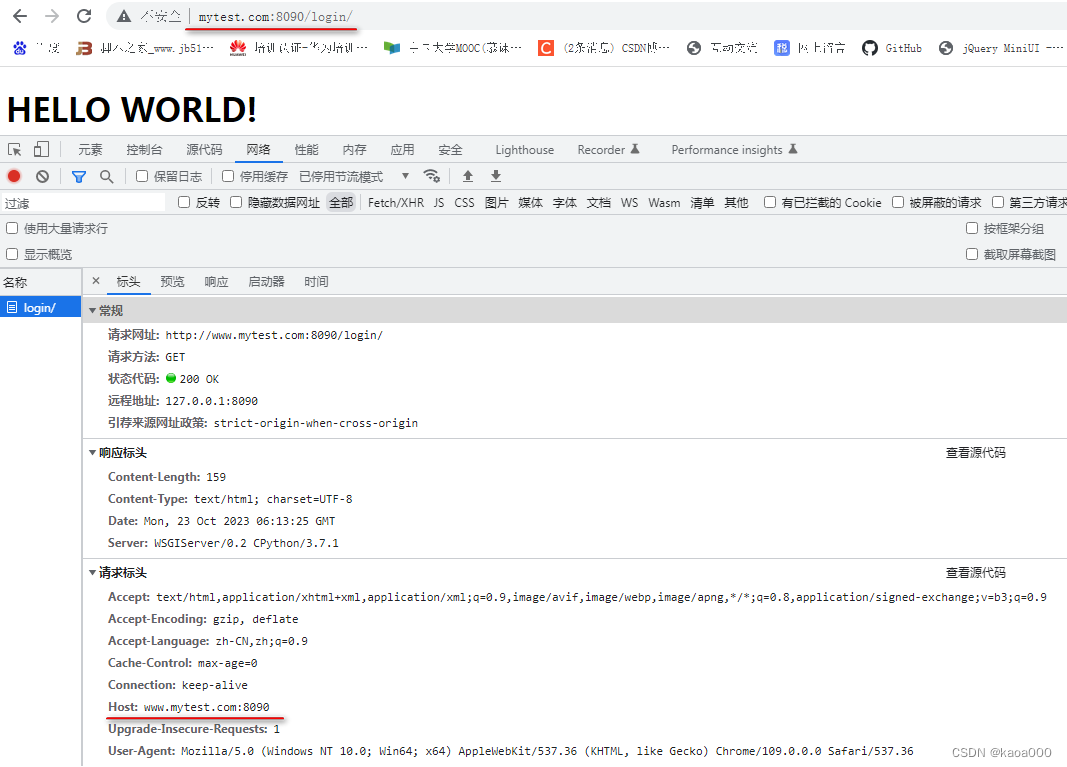The image size is (1067, 767).
Task: Select the inspect element cursor icon
Action: click(x=14, y=148)
